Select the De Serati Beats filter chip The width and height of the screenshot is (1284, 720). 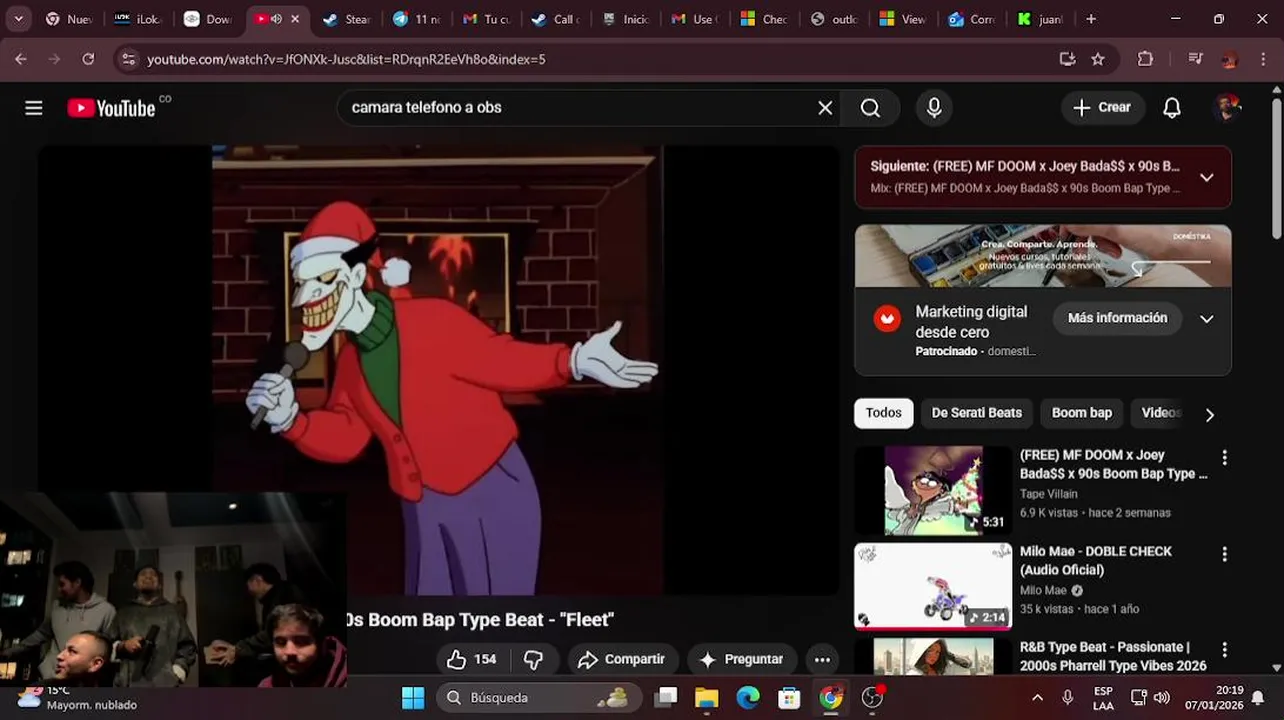977,413
